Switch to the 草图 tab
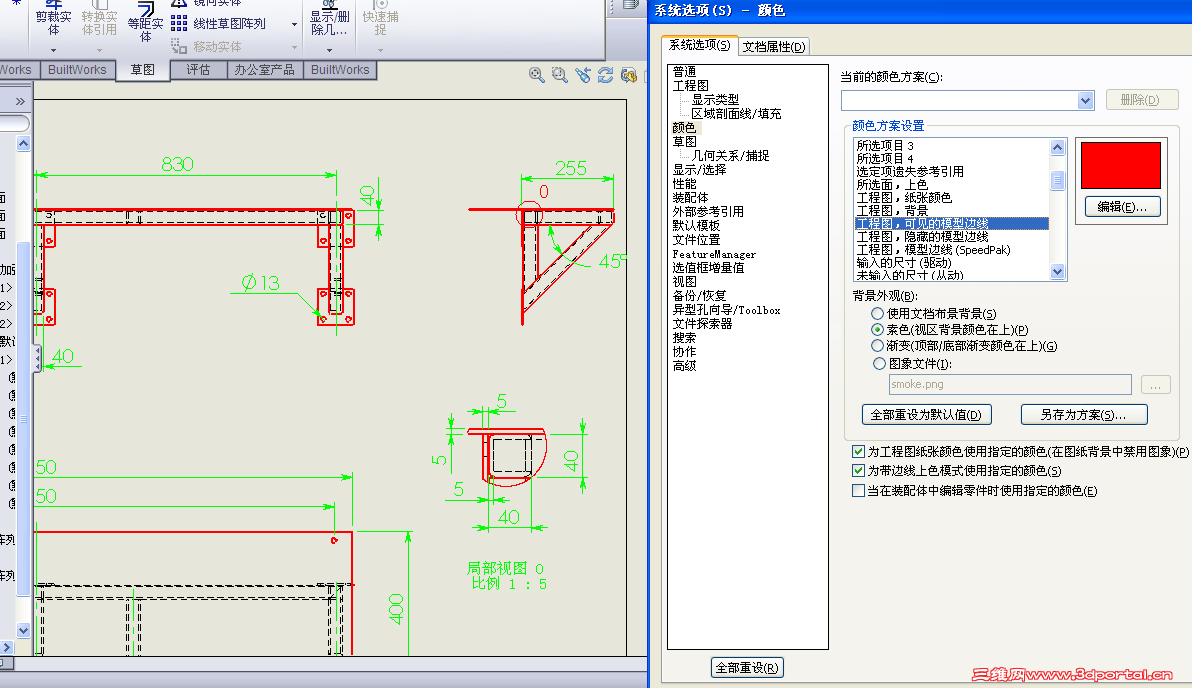 tap(143, 70)
